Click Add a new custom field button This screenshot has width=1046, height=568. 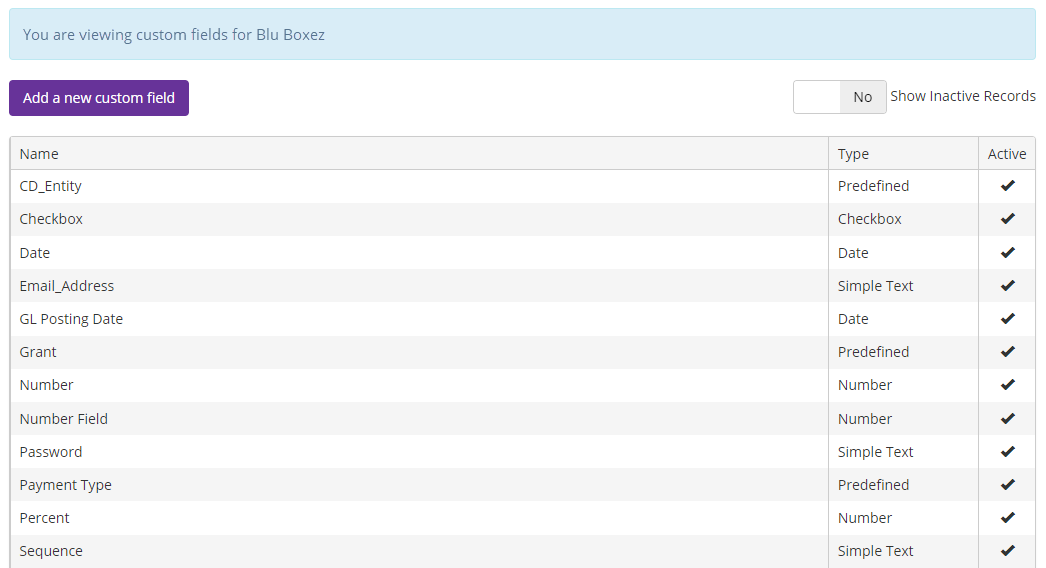coord(99,98)
